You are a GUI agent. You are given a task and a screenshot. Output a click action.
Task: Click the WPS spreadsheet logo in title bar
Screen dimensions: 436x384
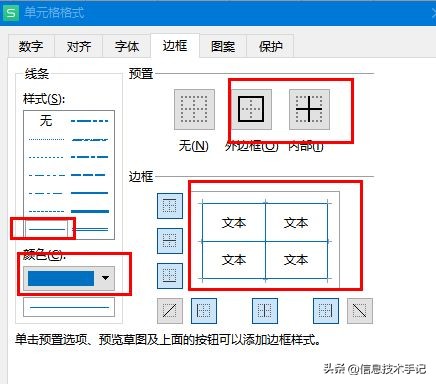point(11,13)
